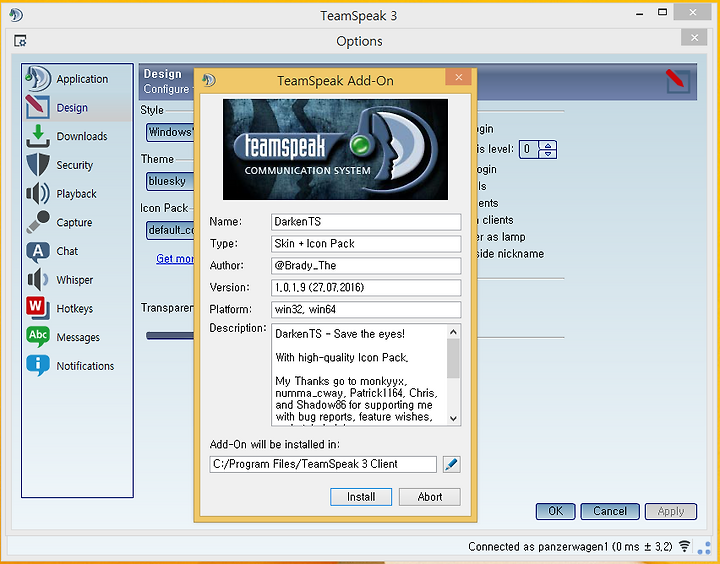Click the Type field Skin + Icon Pack
The width and height of the screenshot is (720, 564).
(x=366, y=244)
